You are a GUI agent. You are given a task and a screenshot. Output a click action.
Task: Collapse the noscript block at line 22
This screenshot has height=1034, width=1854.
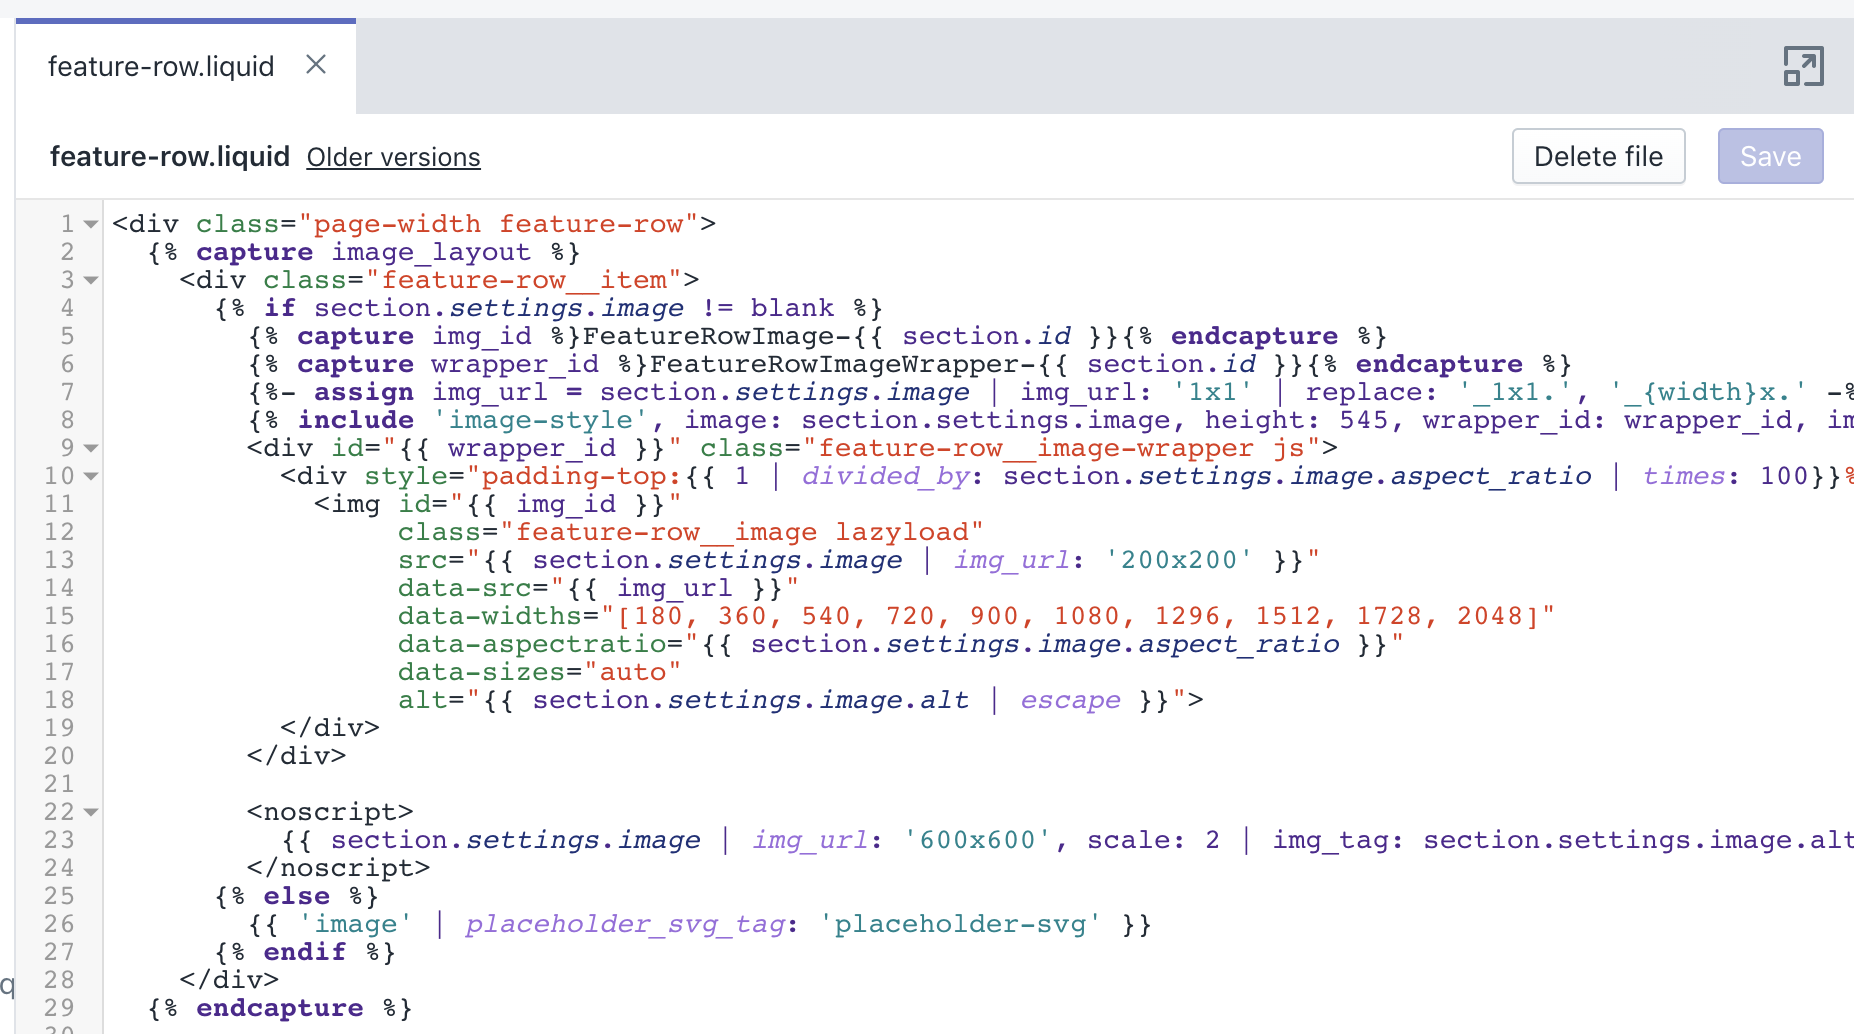pyautogui.click(x=89, y=812)
